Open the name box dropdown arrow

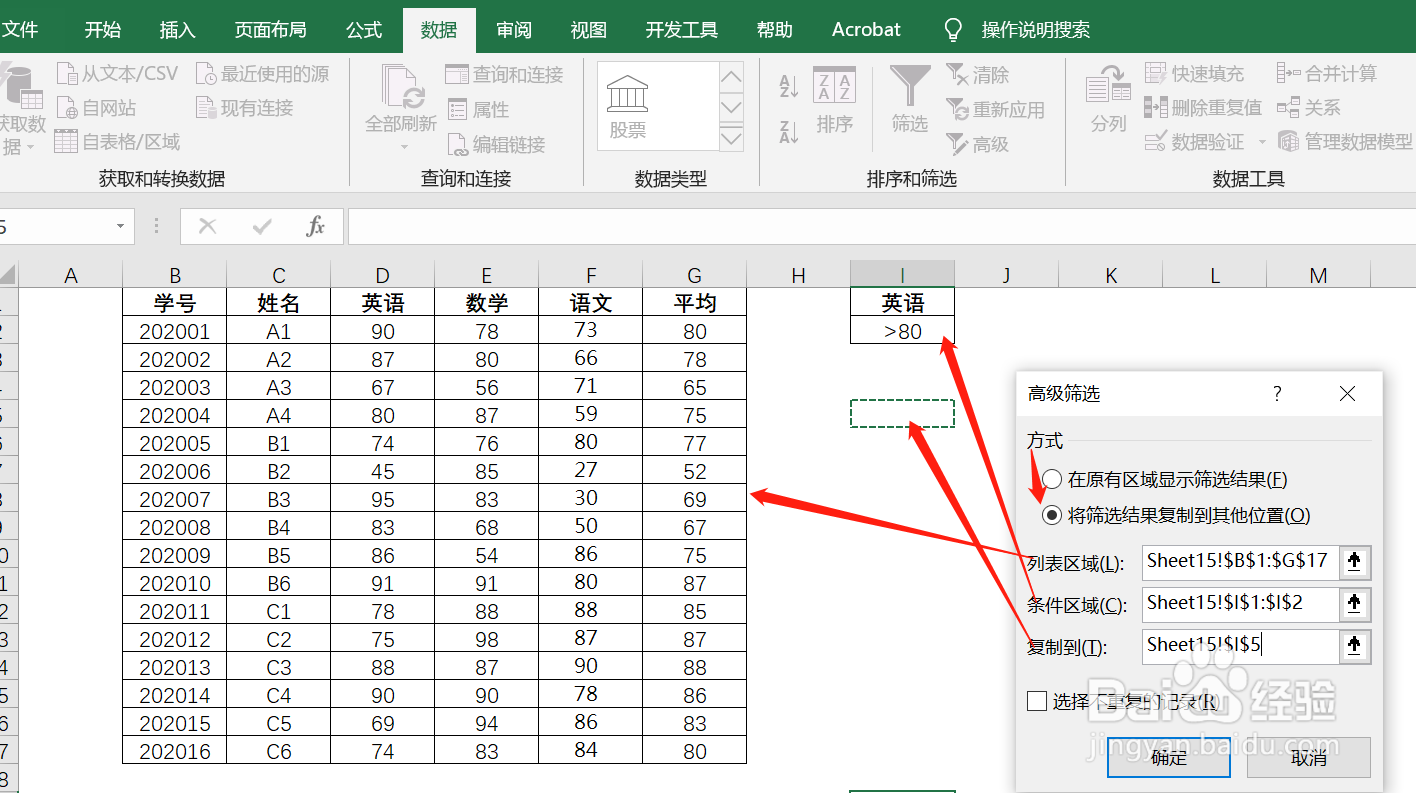(121, 227)
